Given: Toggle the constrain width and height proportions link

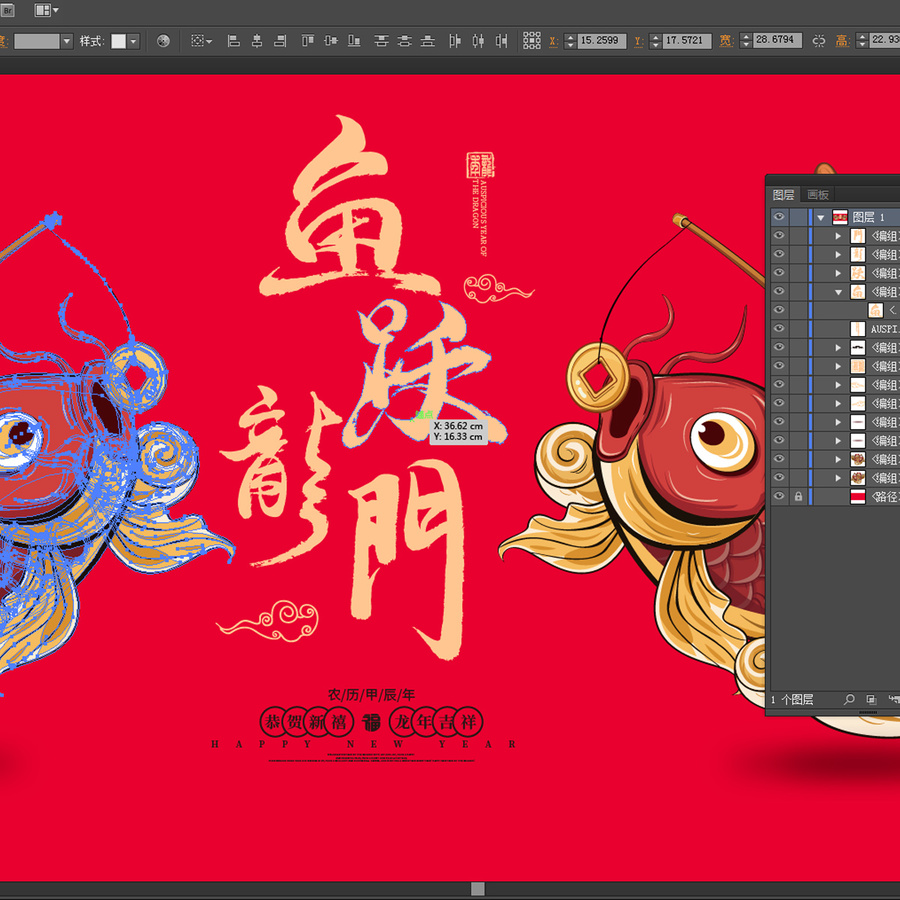Looking at the screenshot, I should point(819,41).
